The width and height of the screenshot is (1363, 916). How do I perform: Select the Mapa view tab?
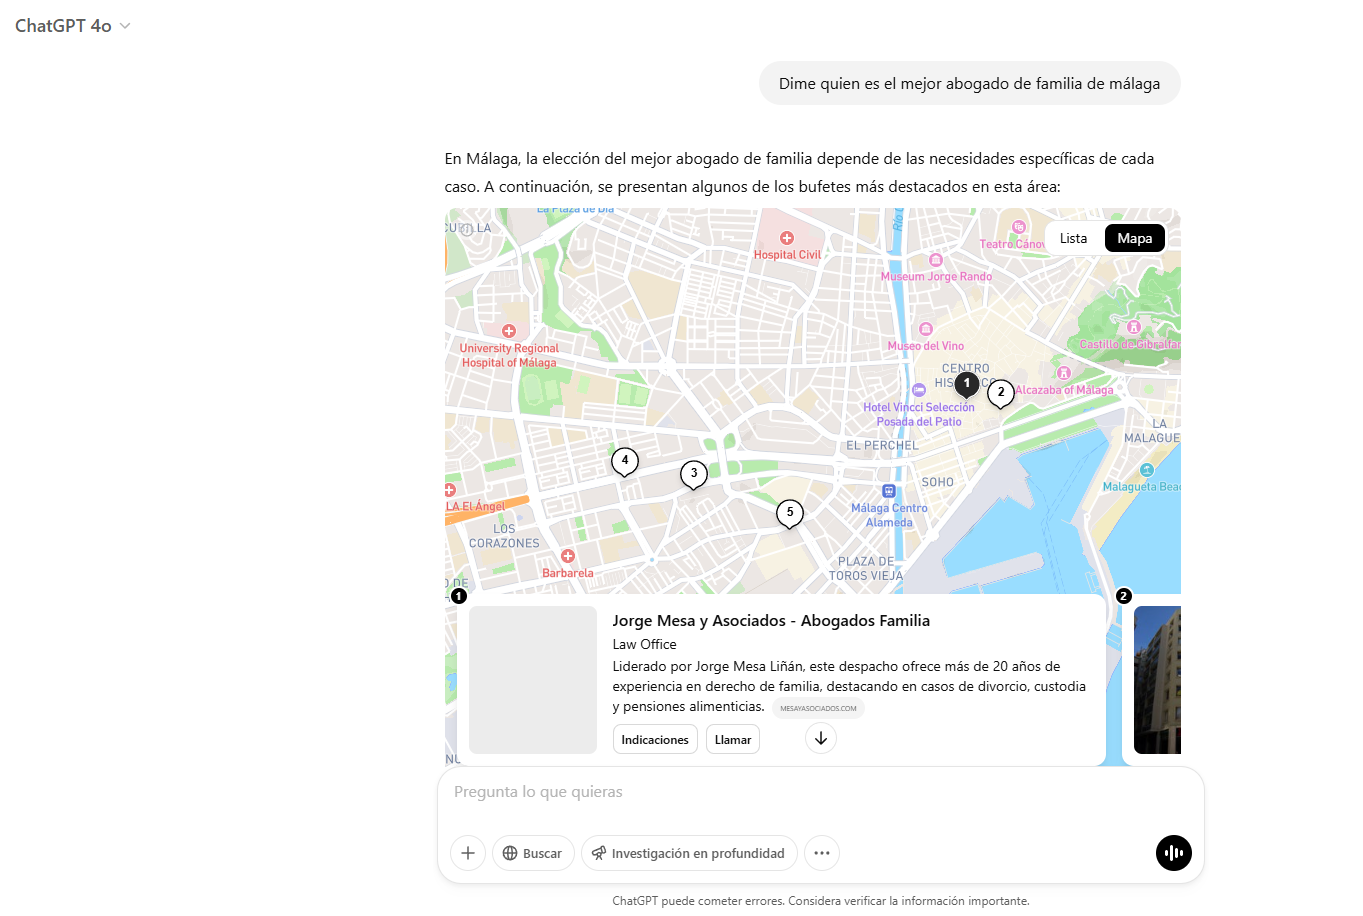[x=1135, y=238]
